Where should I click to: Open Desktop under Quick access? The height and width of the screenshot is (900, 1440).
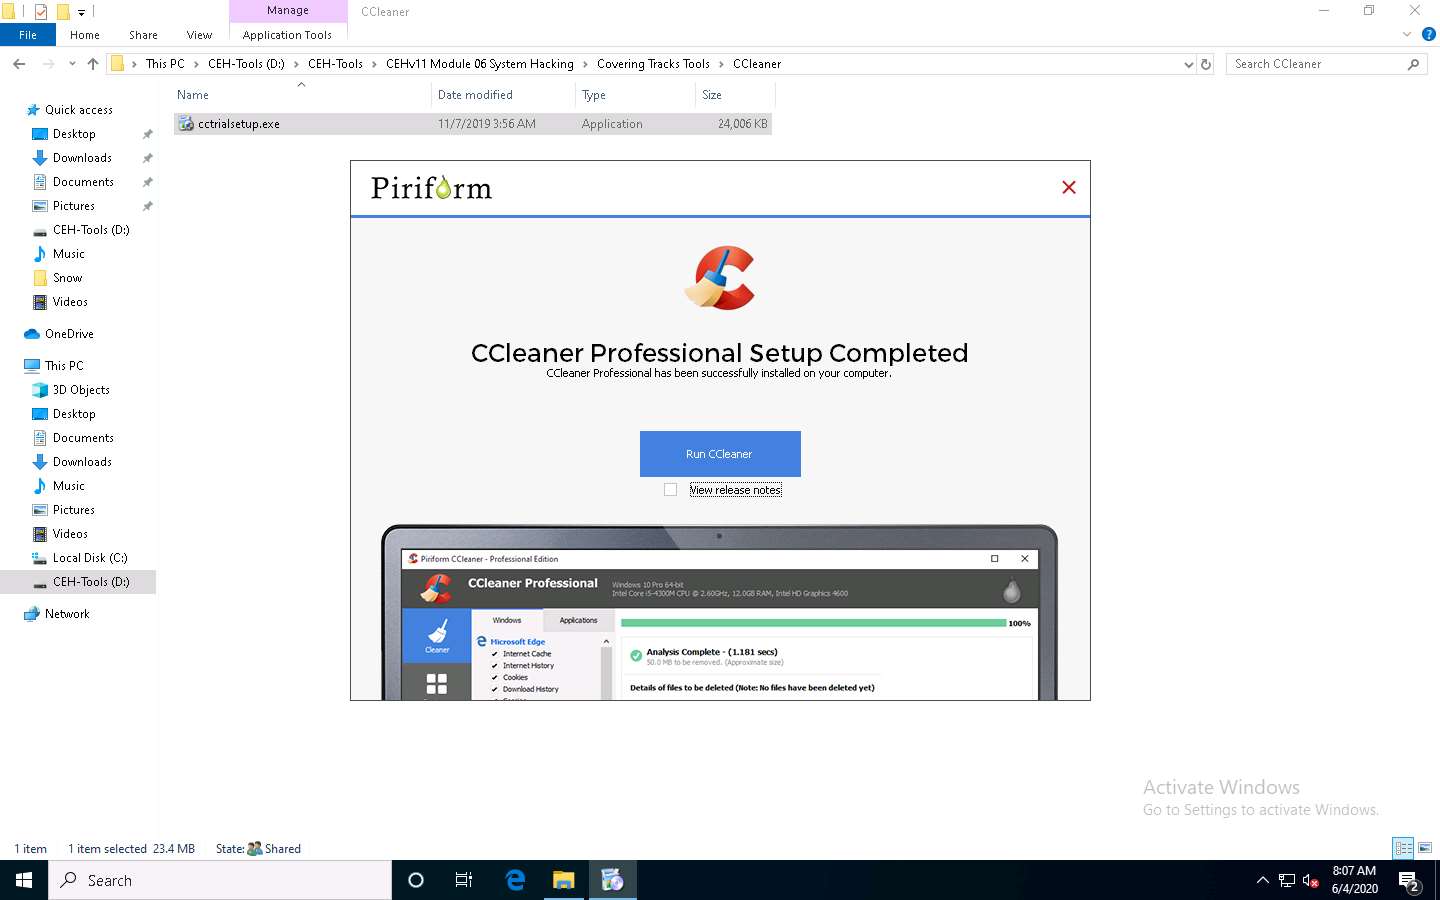[74, 134]
